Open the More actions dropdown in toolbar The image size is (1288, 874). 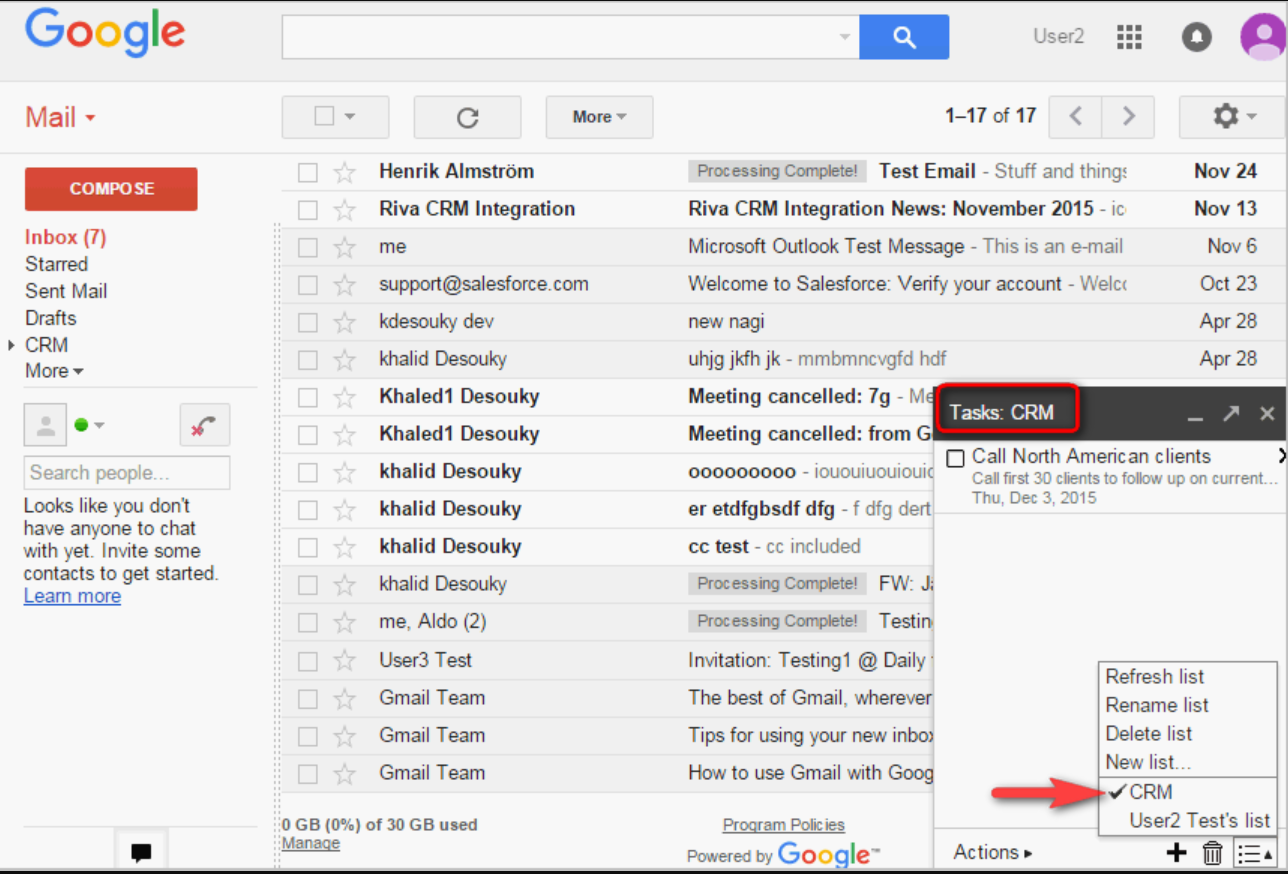point(599,117)
